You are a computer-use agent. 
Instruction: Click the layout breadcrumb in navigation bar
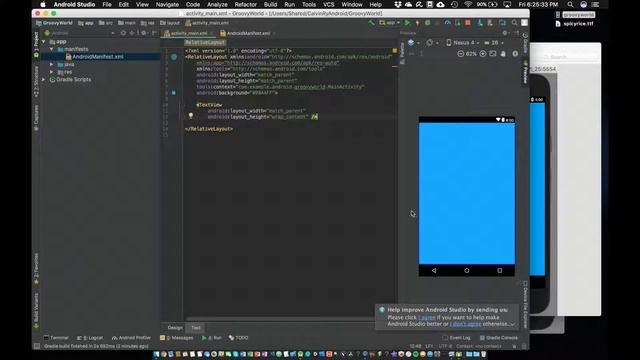(x=170, y=23)
